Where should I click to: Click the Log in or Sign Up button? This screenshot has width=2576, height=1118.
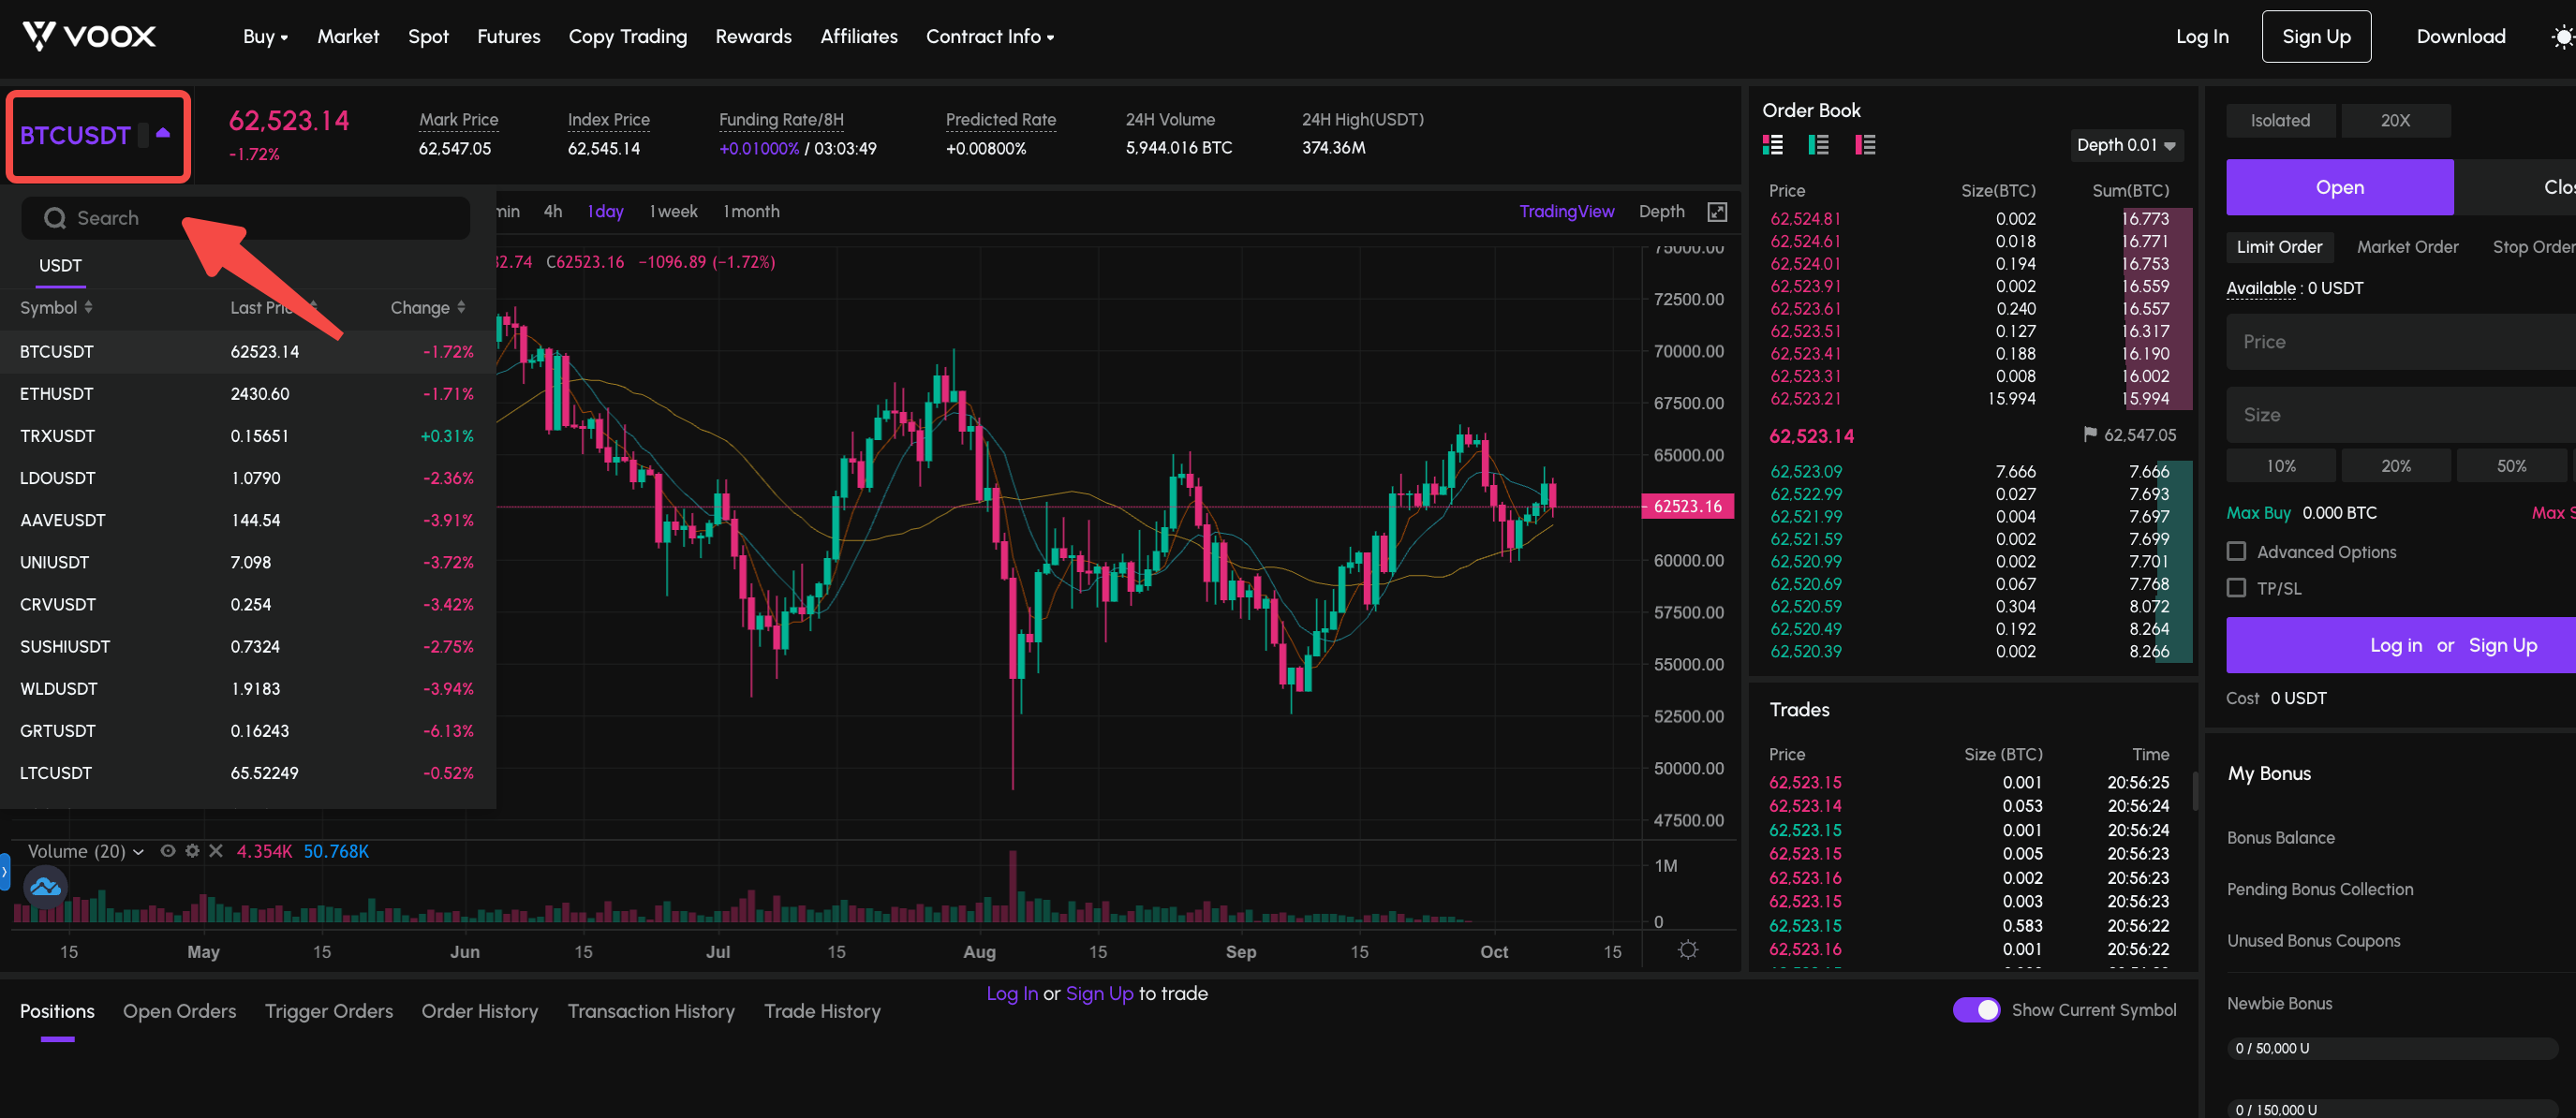tap(2401, 645)
